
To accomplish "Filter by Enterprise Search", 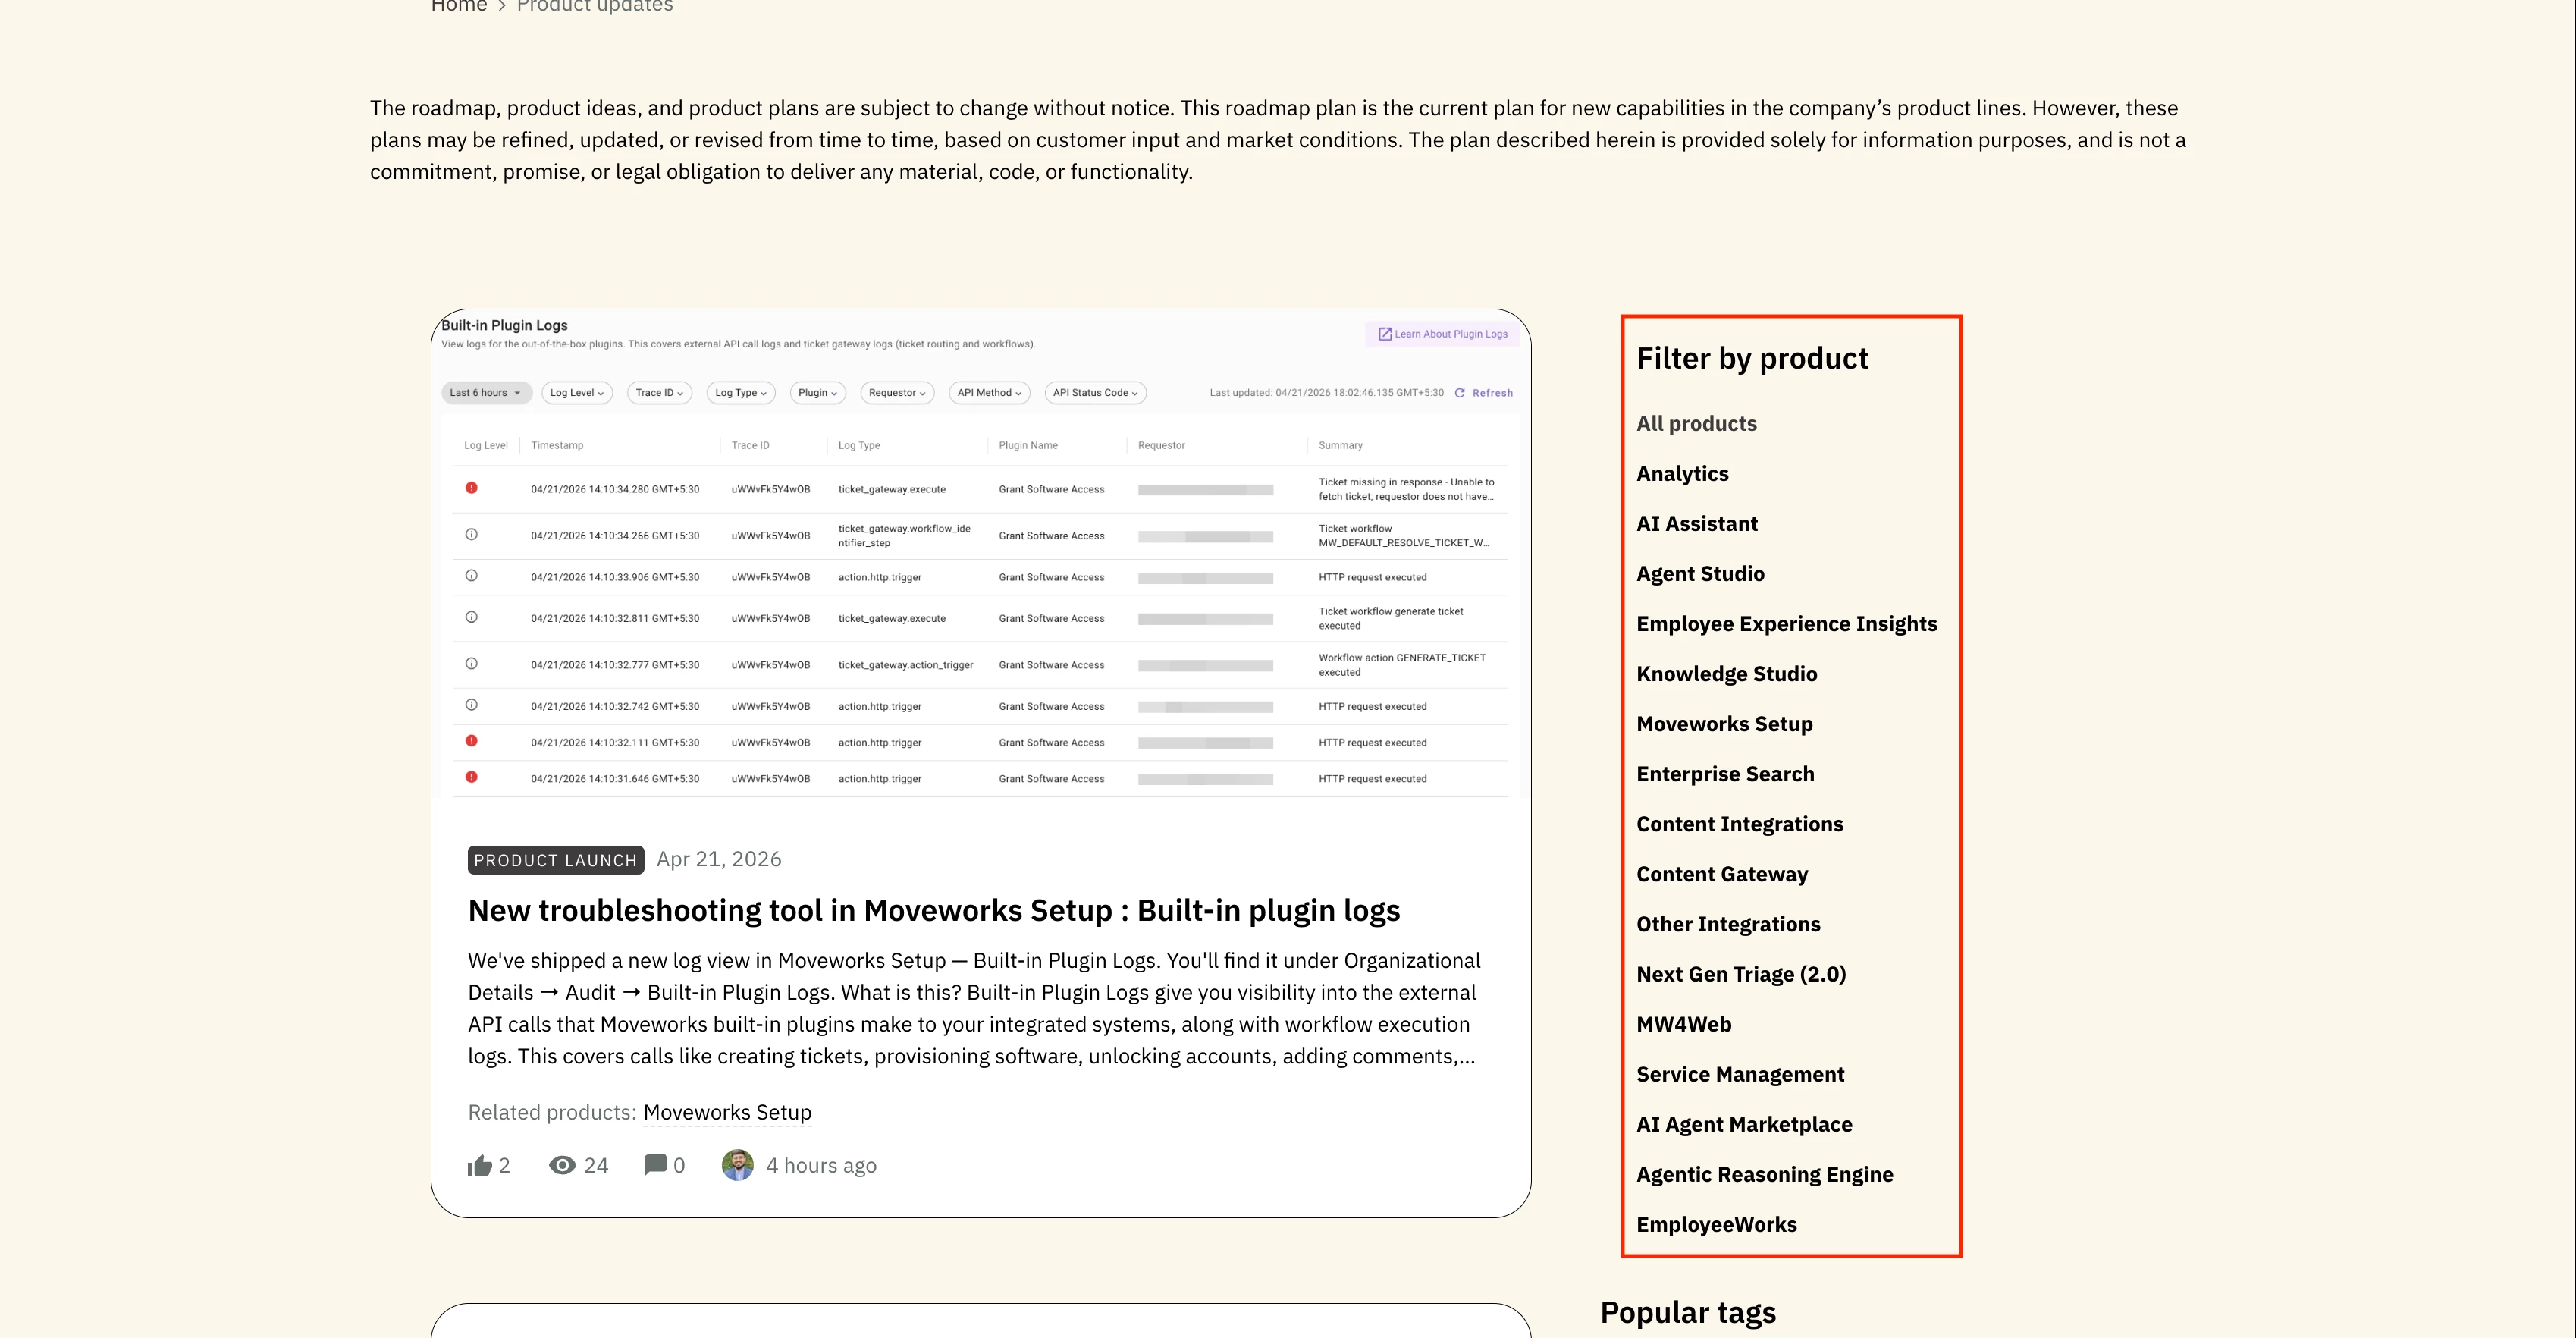I will (1725, 774).
